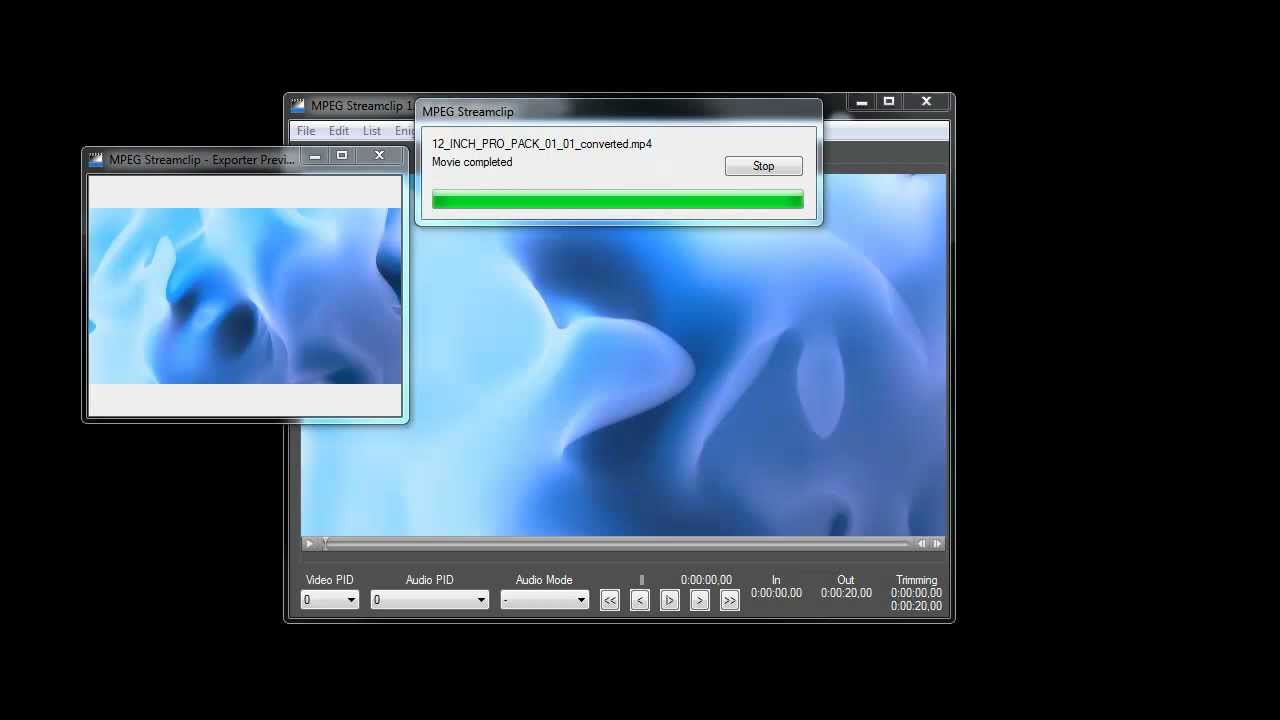Viewport: 1280px width, 720px height.
Task: Click the fast forward >> button
Action: [730, 600]
